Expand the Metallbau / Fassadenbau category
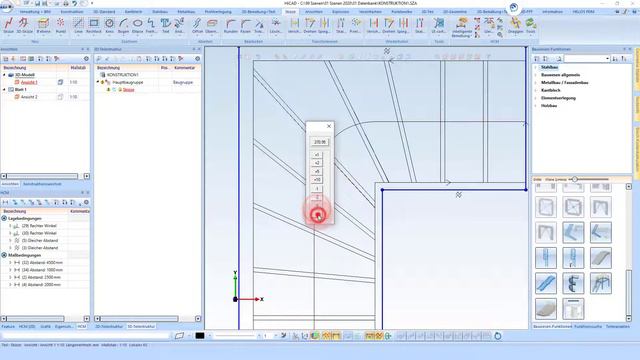Screen dimensions: 640x360 click(536, 82)
